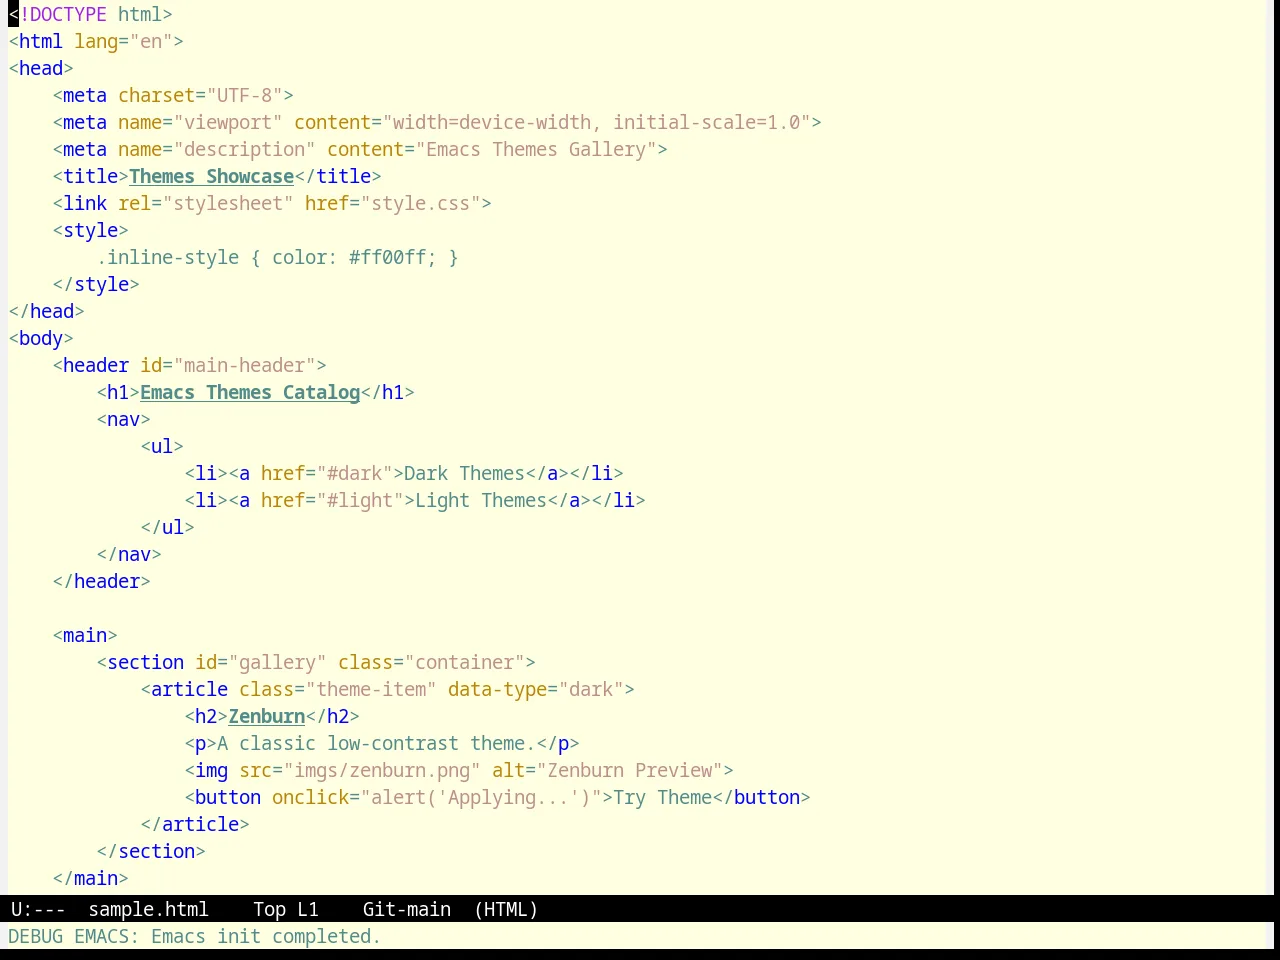Click the Light Themes link text
Image resolution: width=1280 pixels, height=960 pixels.
[x=481, y=500]
